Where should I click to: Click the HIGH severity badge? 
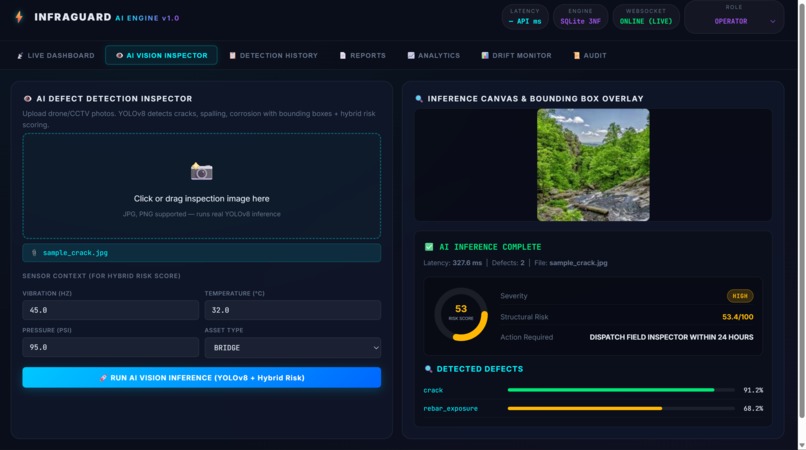tap(740, 296)
